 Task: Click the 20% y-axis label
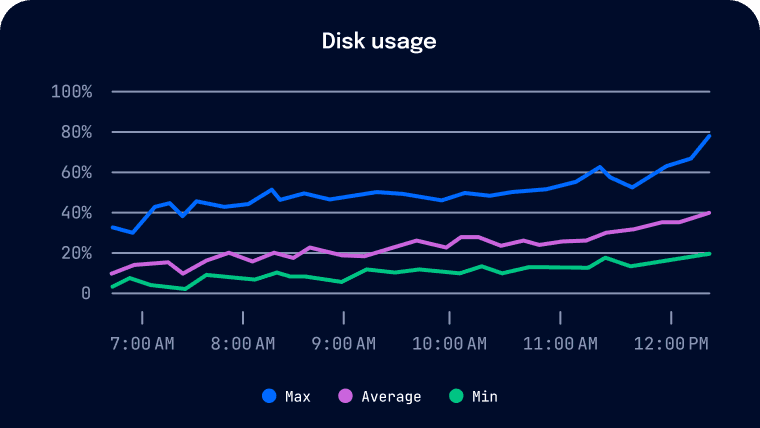point(75,253)
